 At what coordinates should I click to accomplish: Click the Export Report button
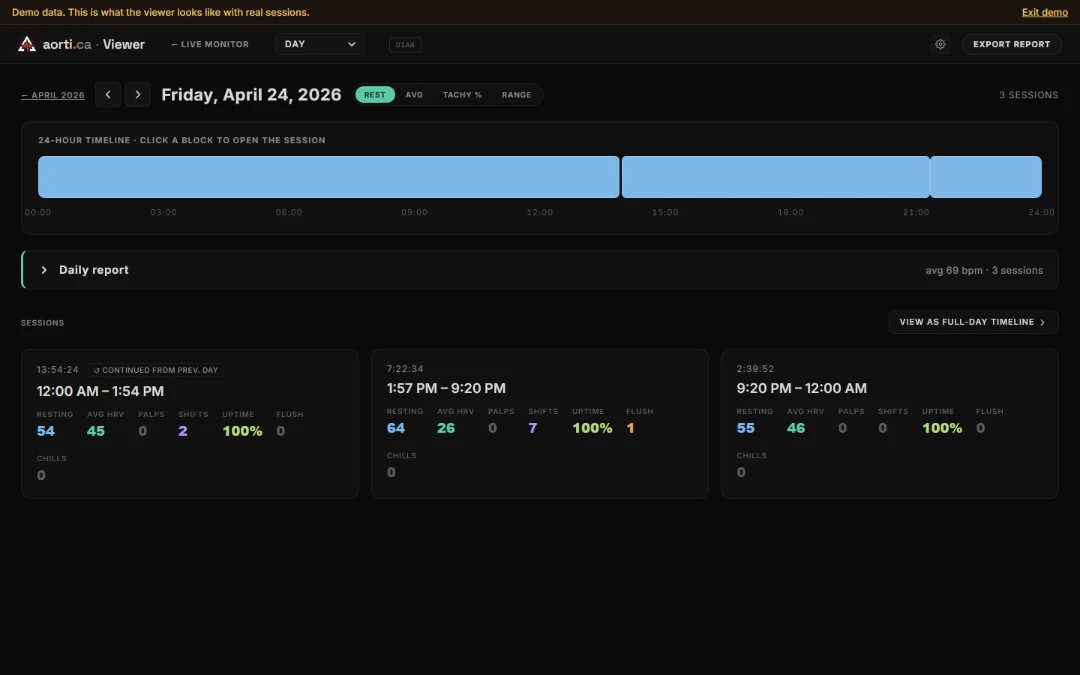tap(1011, 44)
